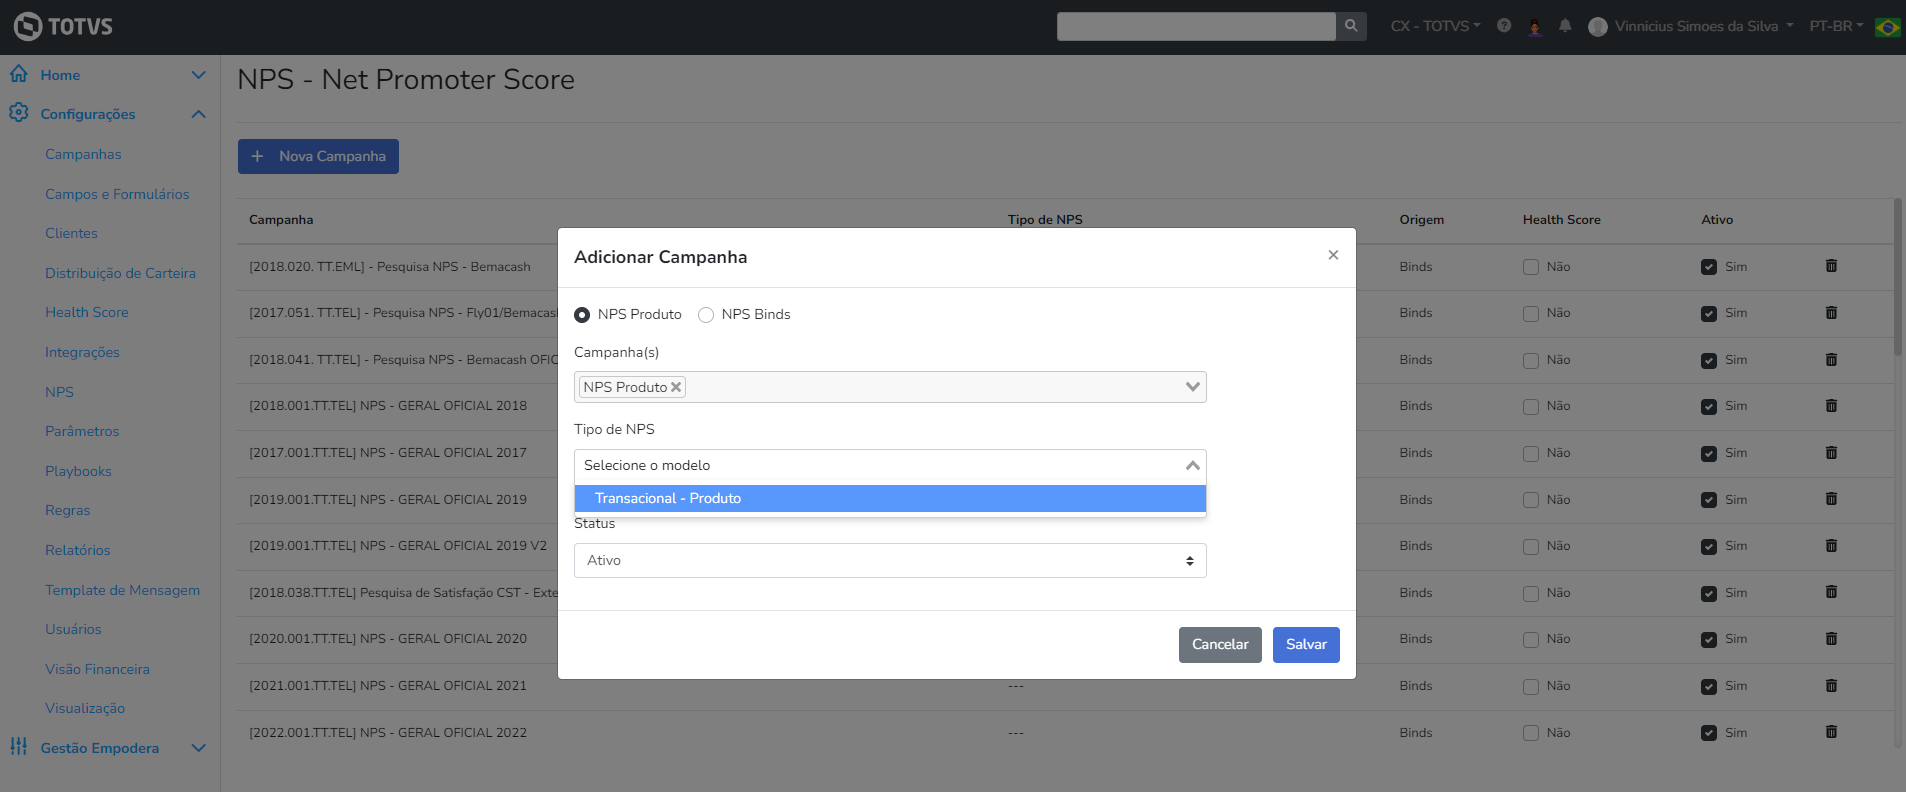The image size is (1906, 792).
Task: Select the NPS Produto radio option
Action: [x=582, y=315]
